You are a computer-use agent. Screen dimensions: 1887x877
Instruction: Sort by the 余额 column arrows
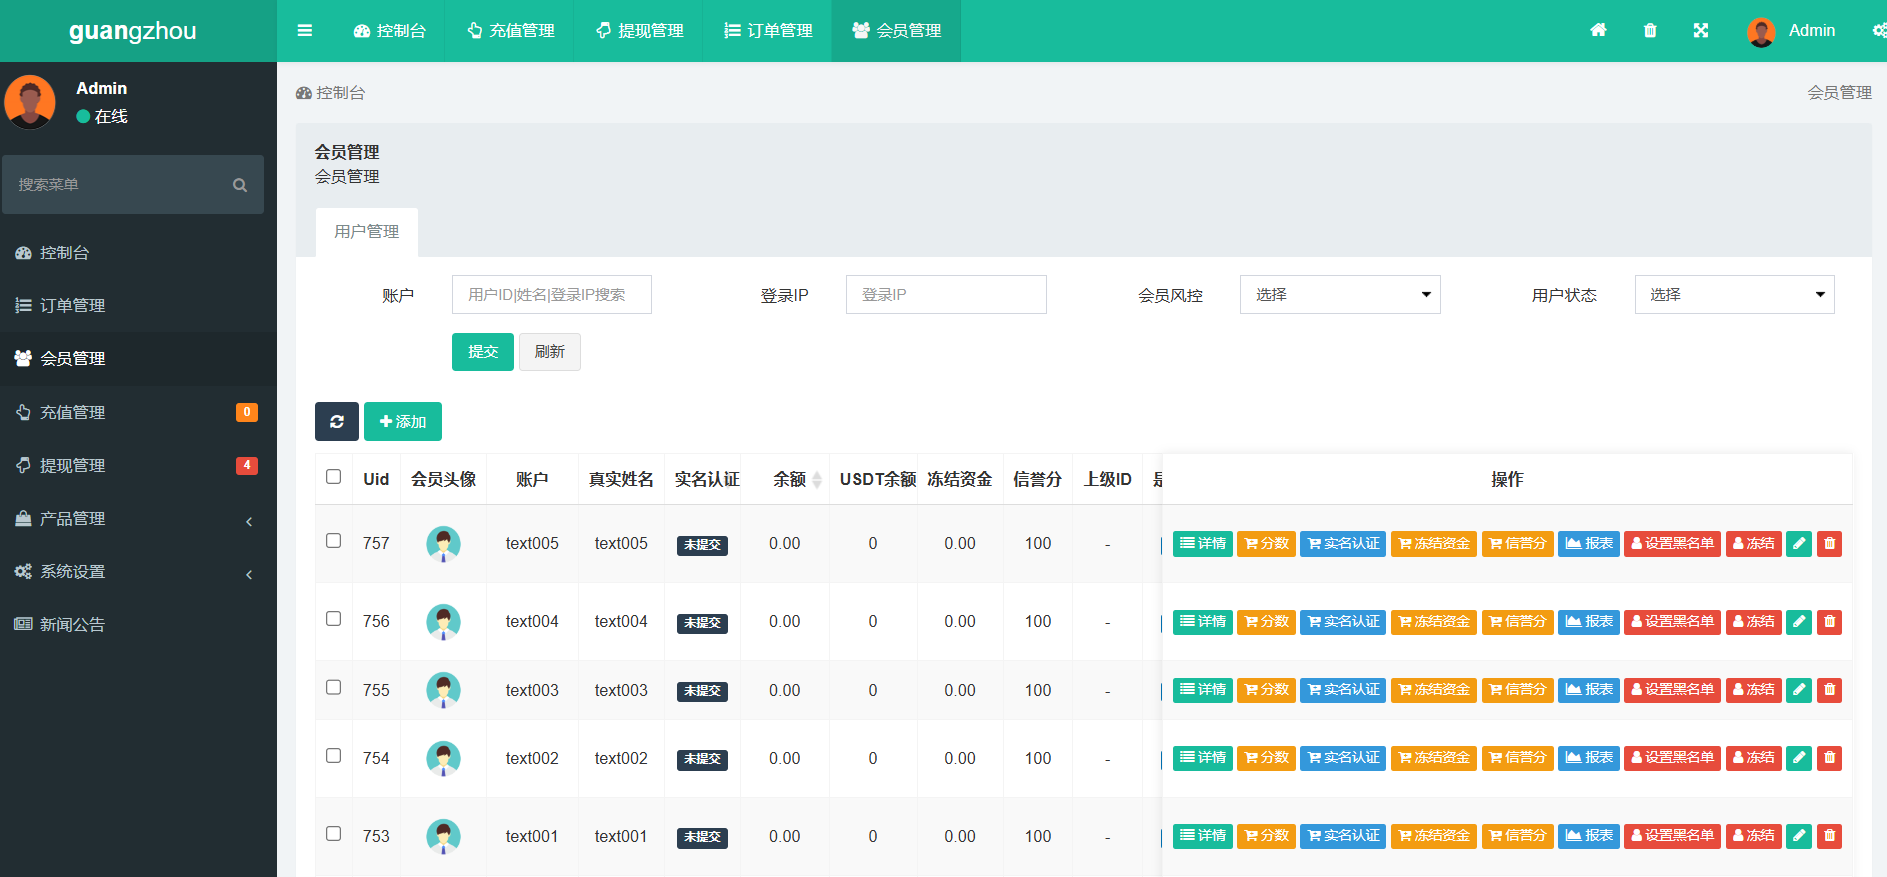tap(816, 480)
